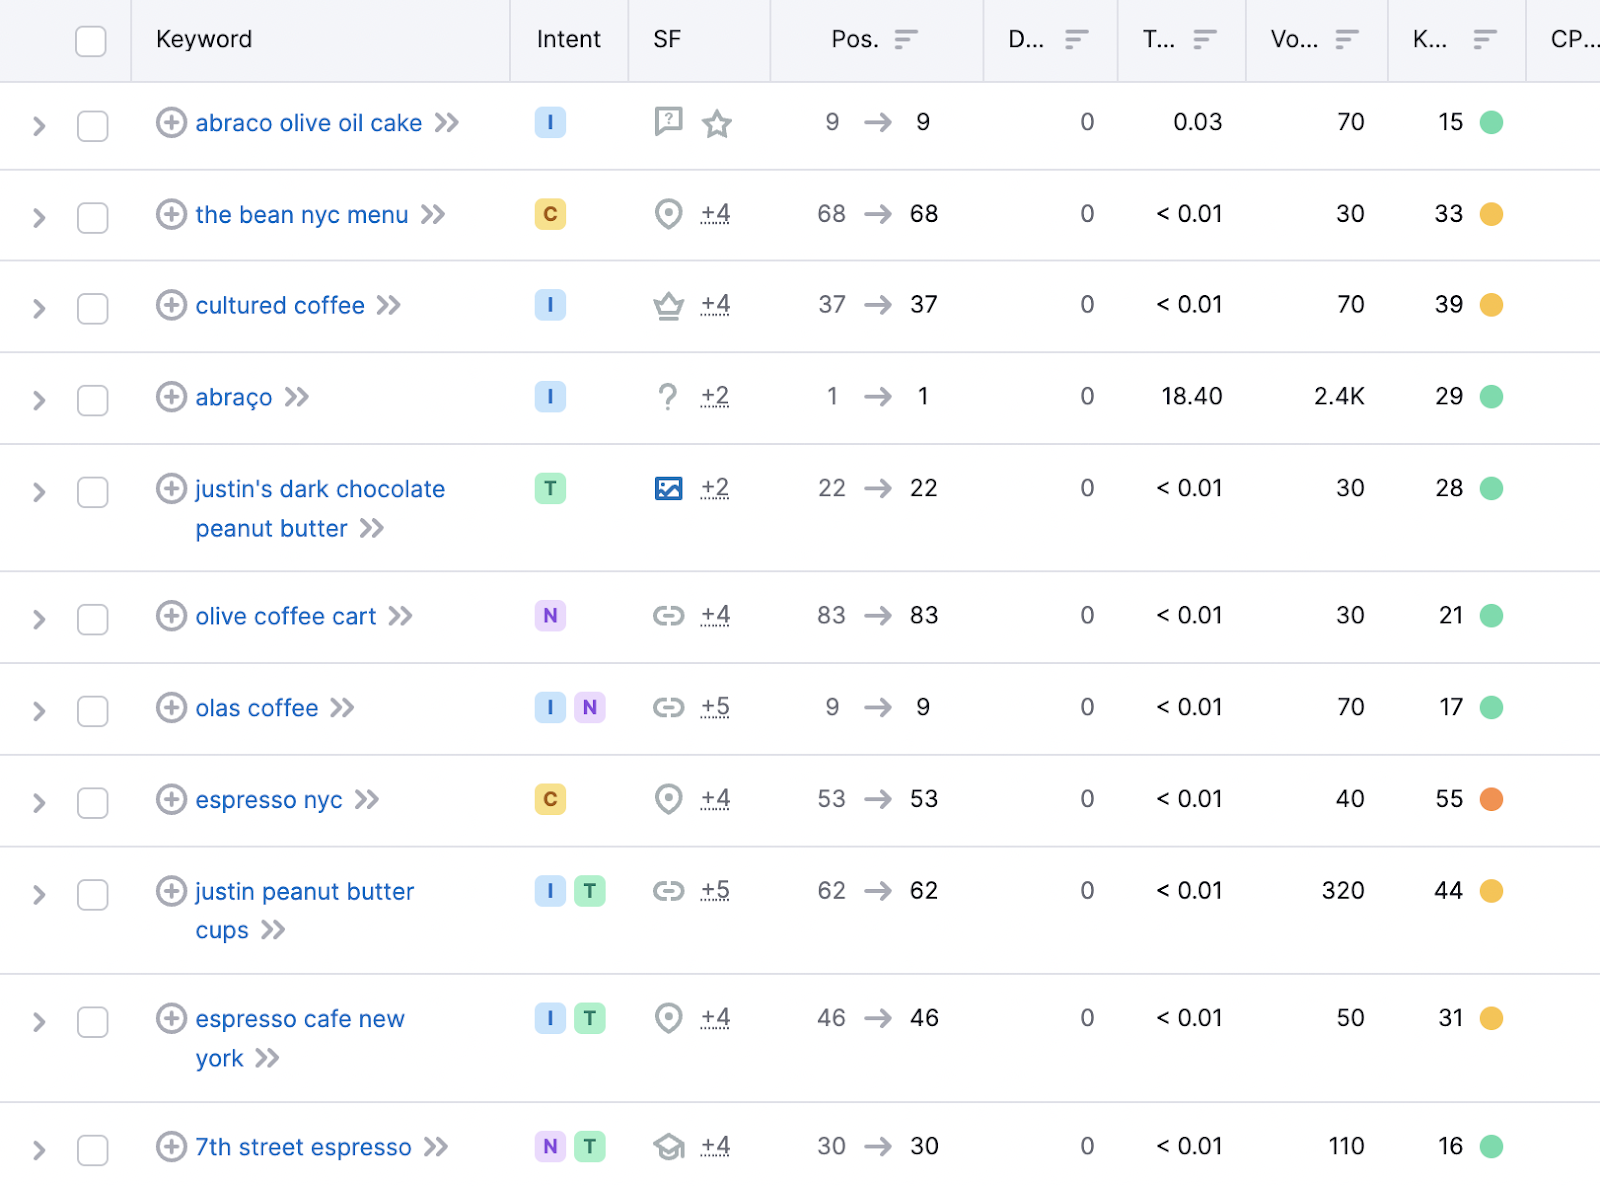This screenshot has height=1186, width=1600.
Task: Tick the 'olive coffee cart' checkbox
Action: tap(93, 619)
